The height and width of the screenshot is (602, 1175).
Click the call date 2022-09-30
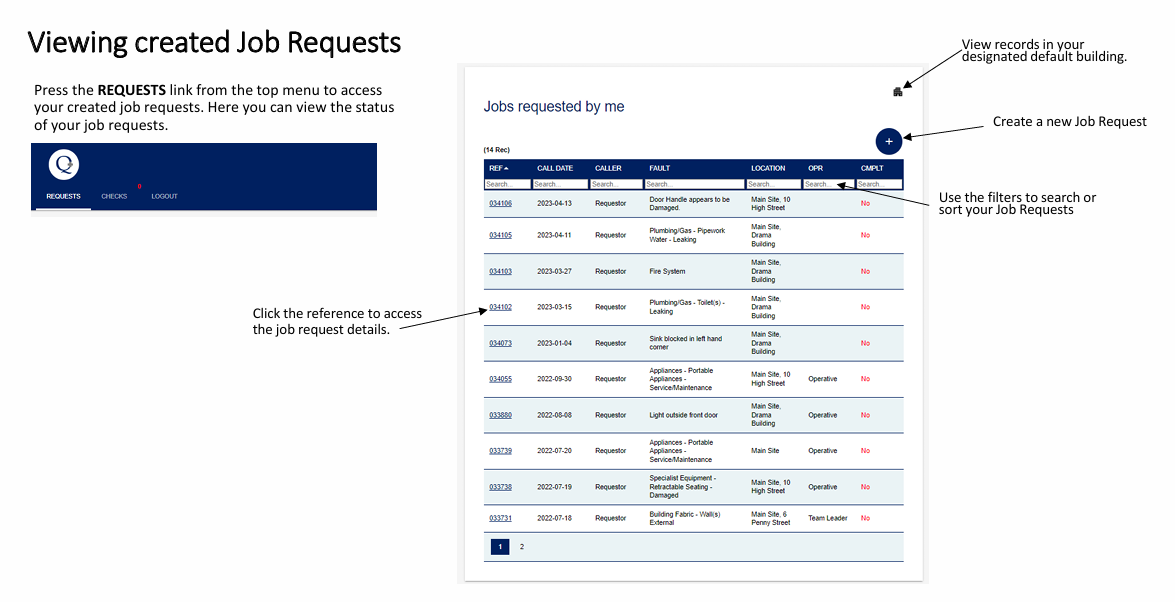click(x=555, y=379)
